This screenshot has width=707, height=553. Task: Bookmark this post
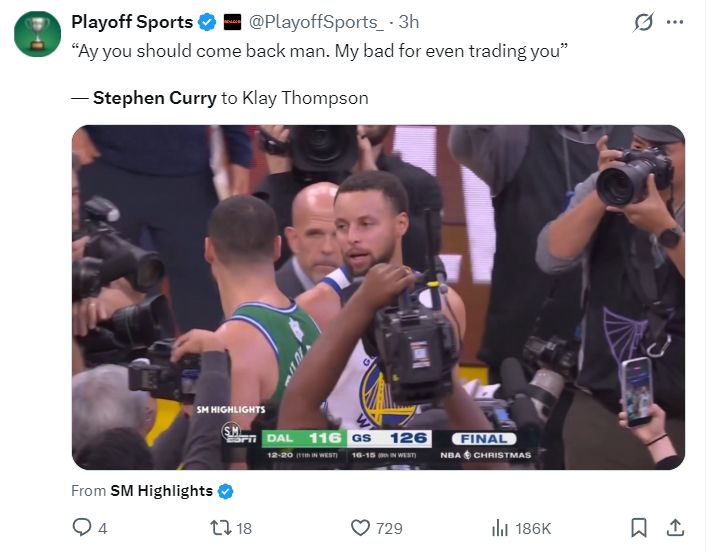tap(640, 527)
